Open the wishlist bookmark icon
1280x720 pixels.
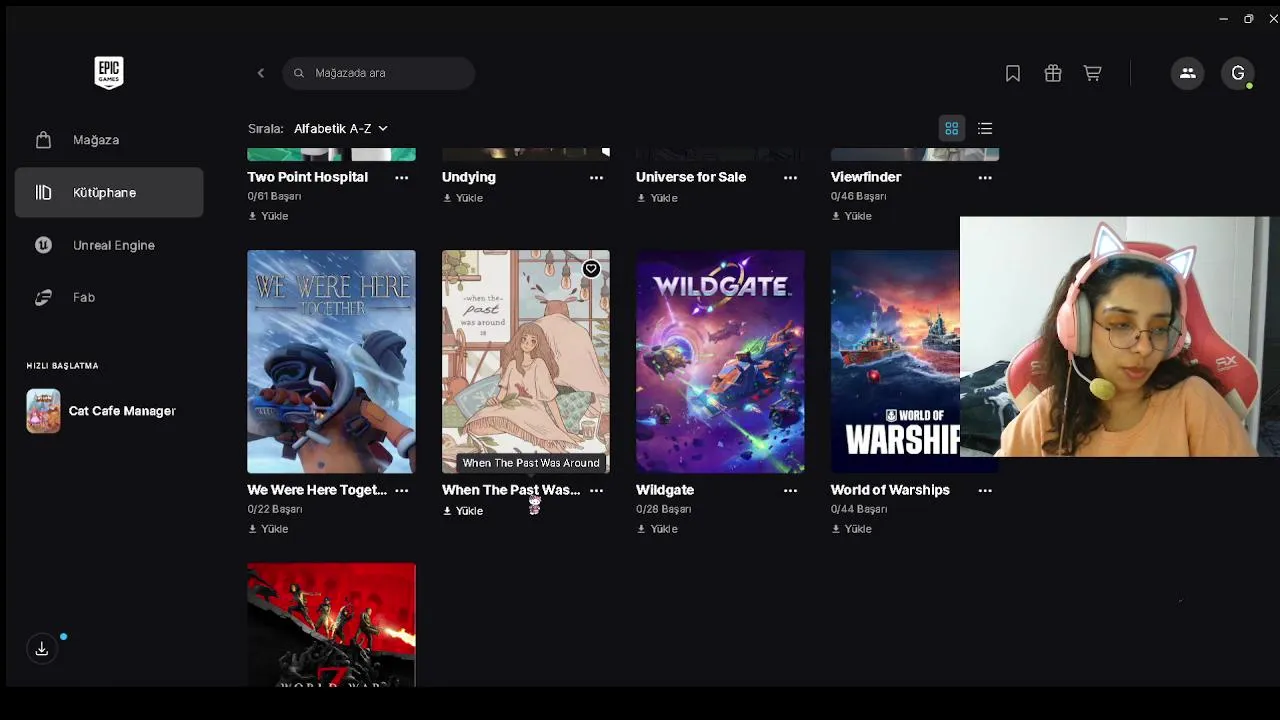coord(1013,73)
